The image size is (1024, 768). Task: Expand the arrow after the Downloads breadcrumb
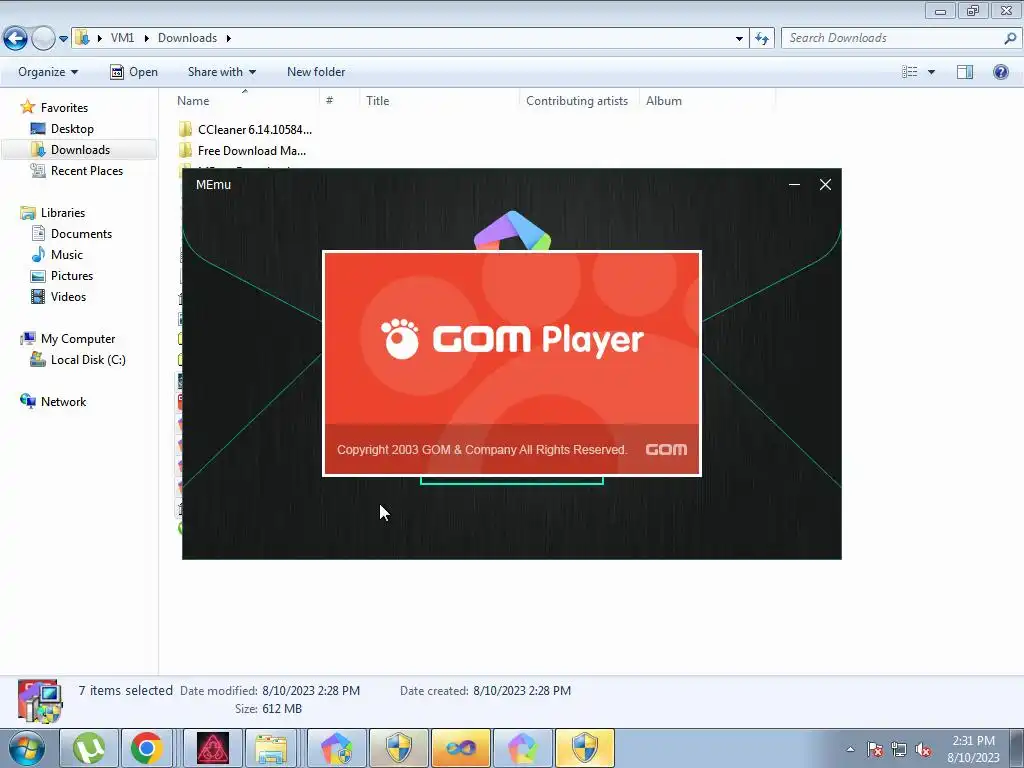pos(229,39)
